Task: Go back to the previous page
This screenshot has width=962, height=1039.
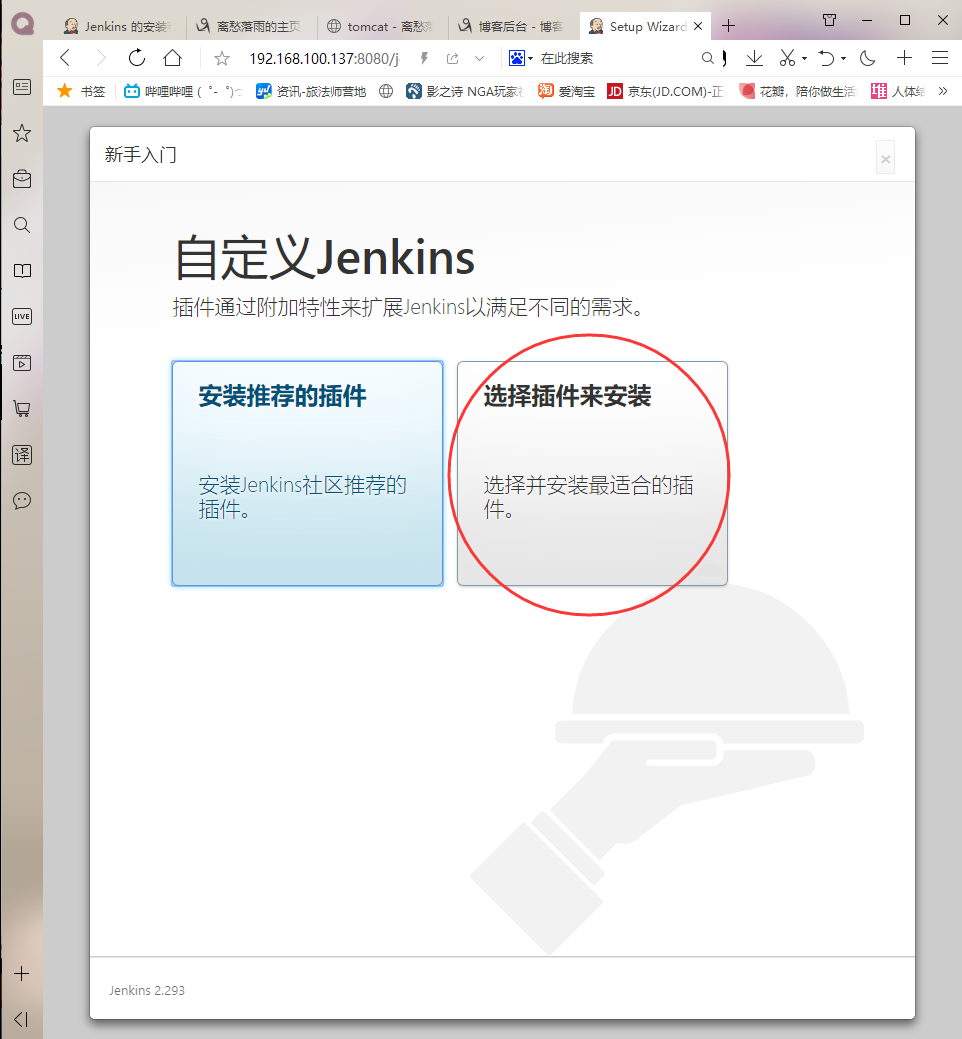Action: [x=65, y=58]
